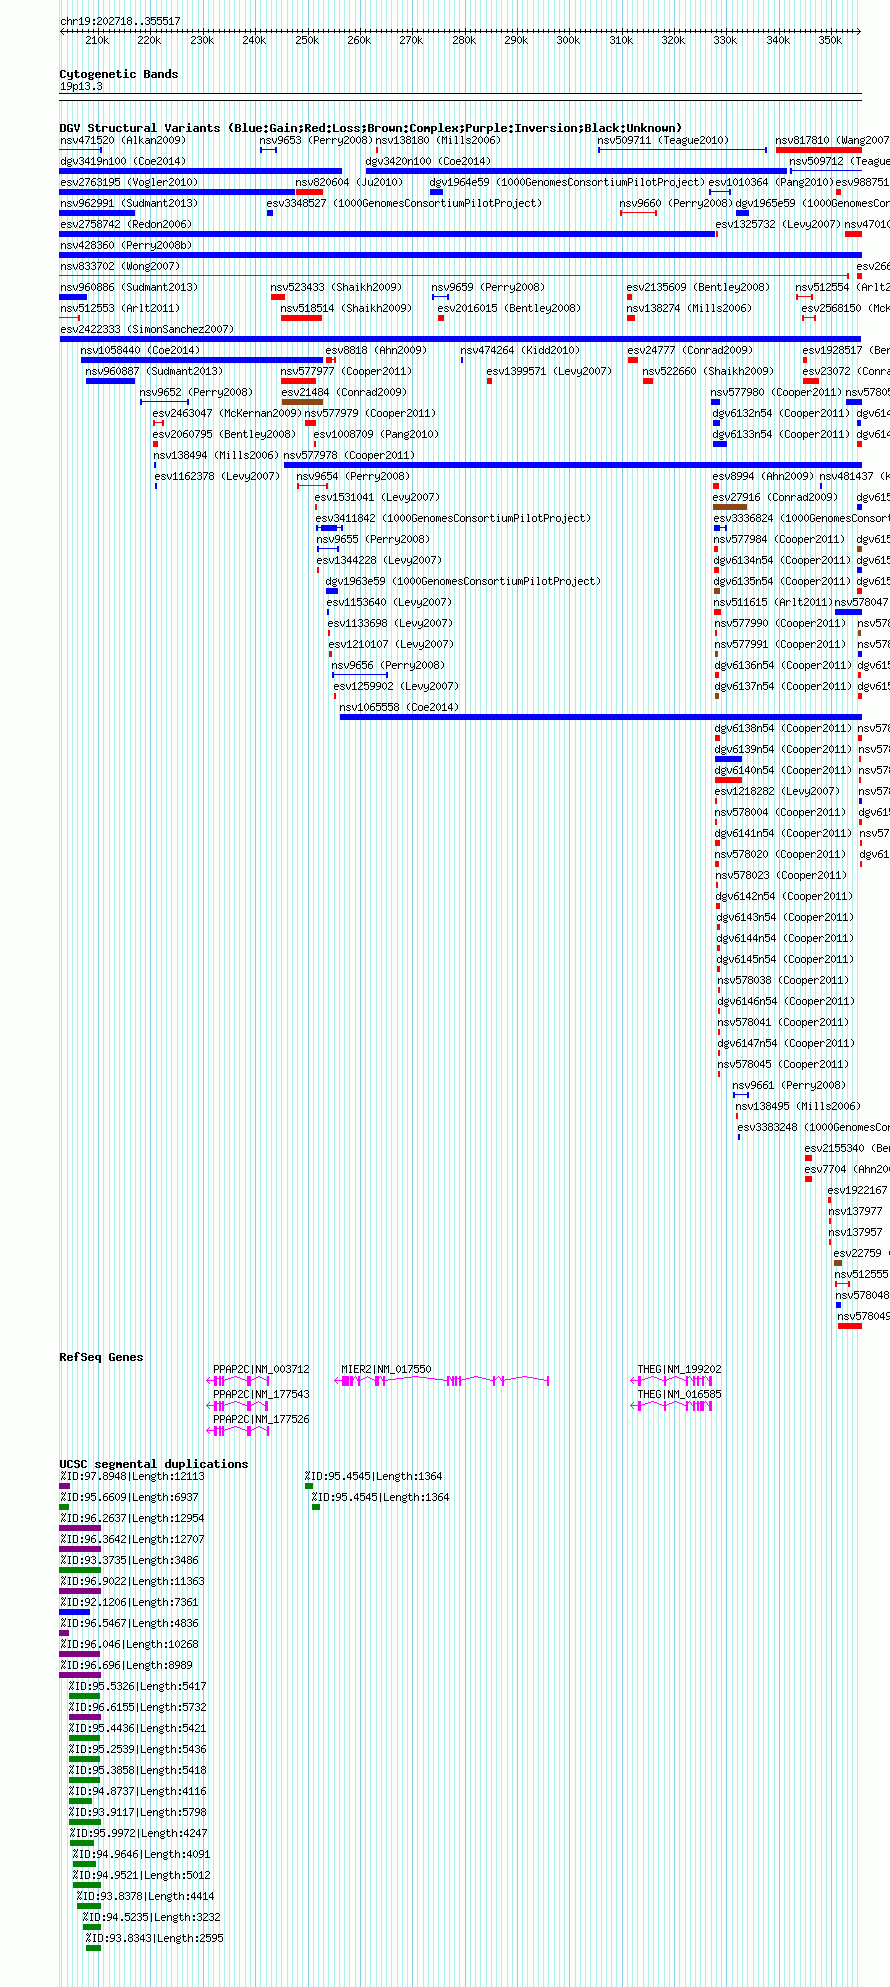Viewport: 890px width, 1987px height.
Task: Select variant nsv9660 (Perry2008)
Action: coord(675,203)
